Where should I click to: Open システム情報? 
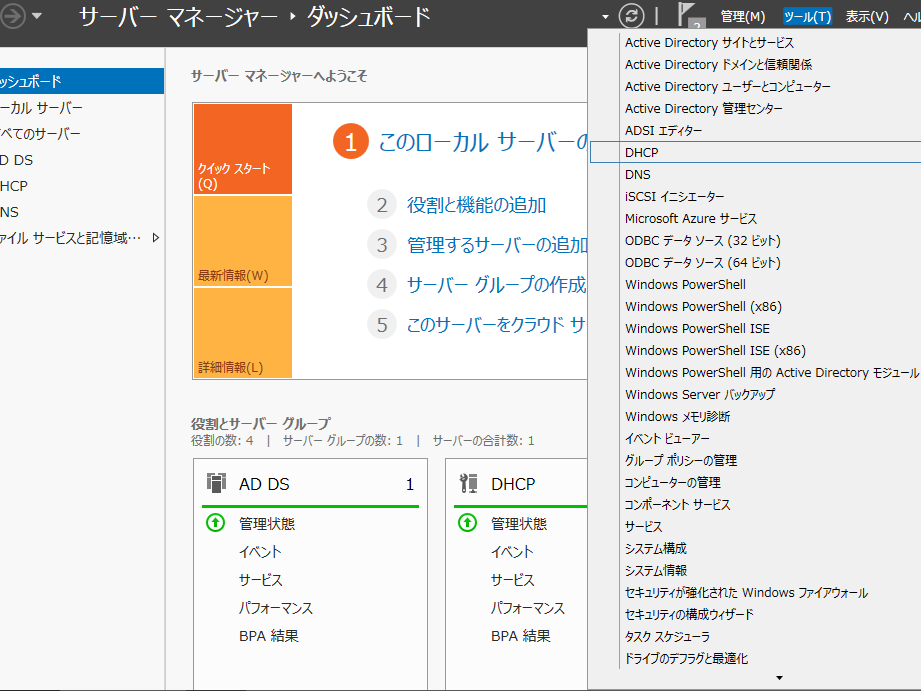click(x=656, y=570)
